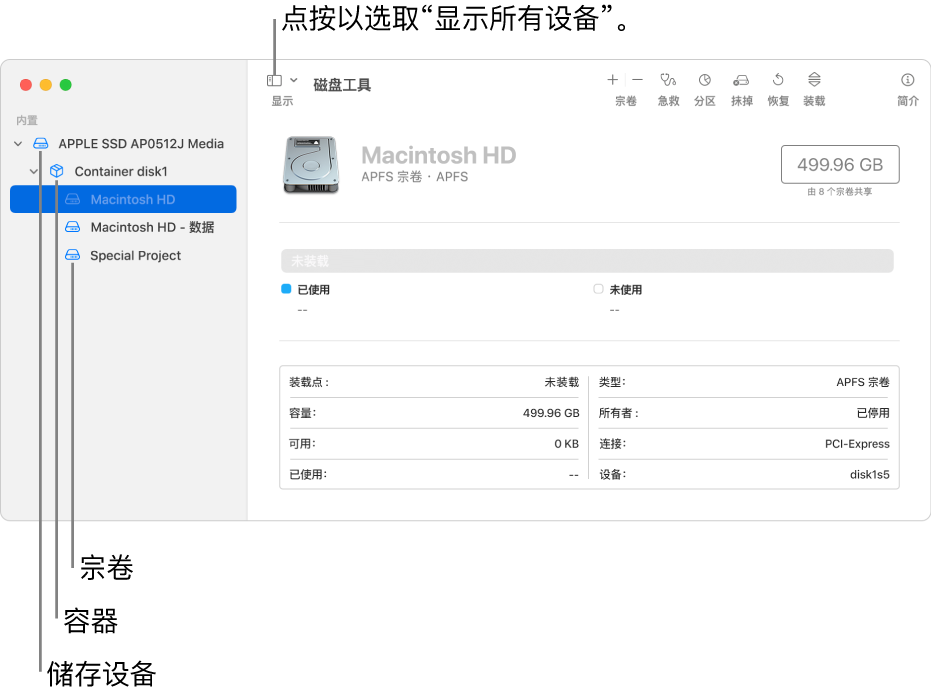Click the Special Project disk icon

72,255
